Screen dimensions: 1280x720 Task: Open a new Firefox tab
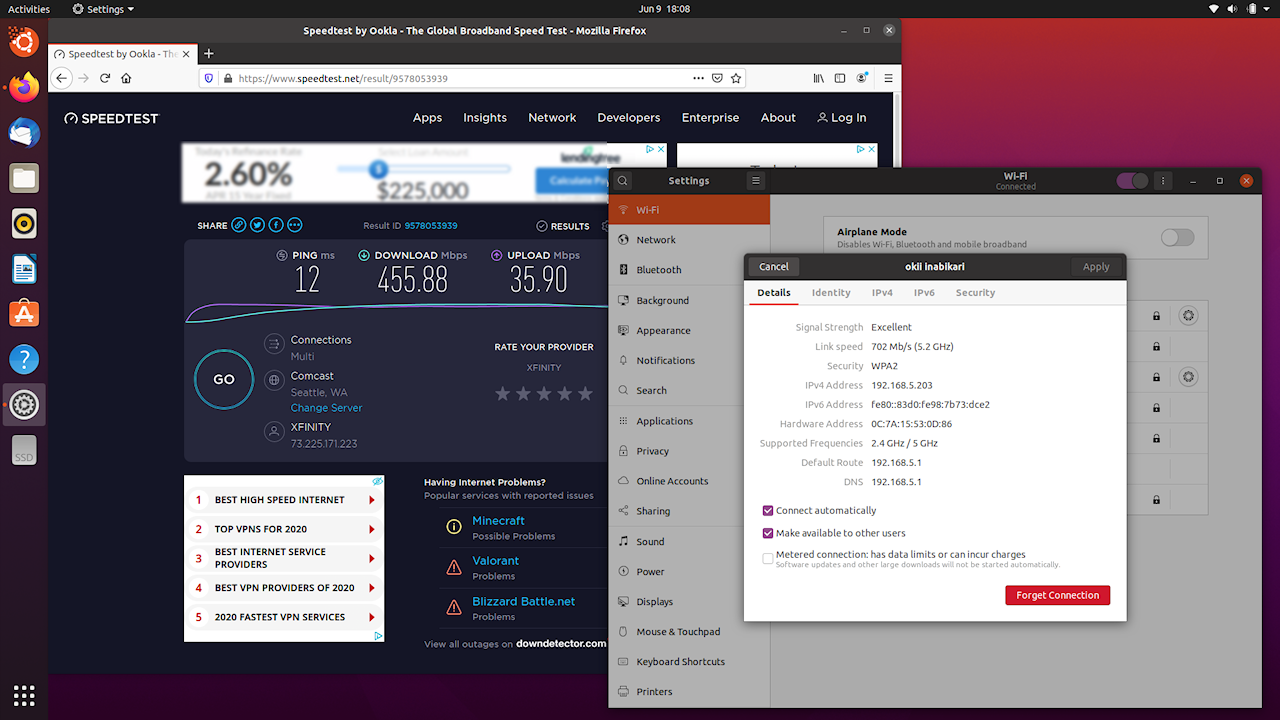(x=209, y=54)
